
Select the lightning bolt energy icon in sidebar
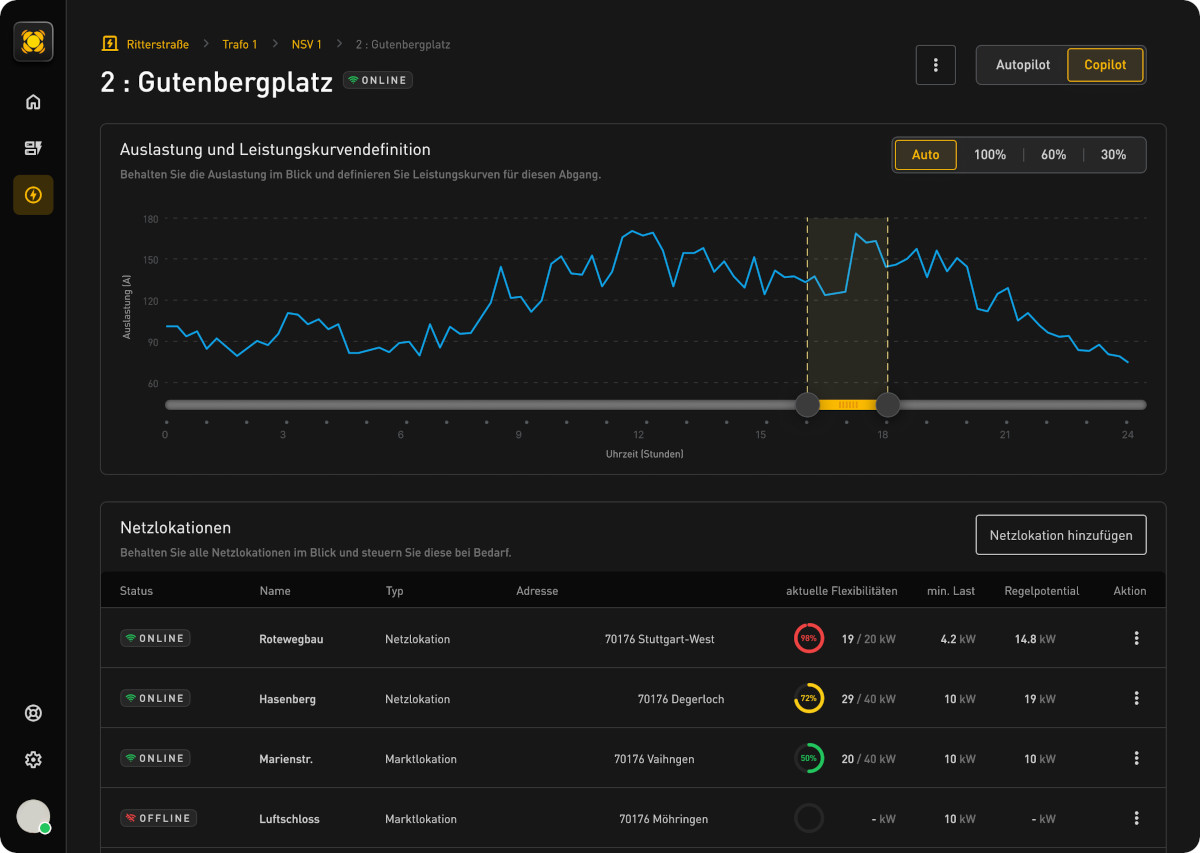(33, 195)
